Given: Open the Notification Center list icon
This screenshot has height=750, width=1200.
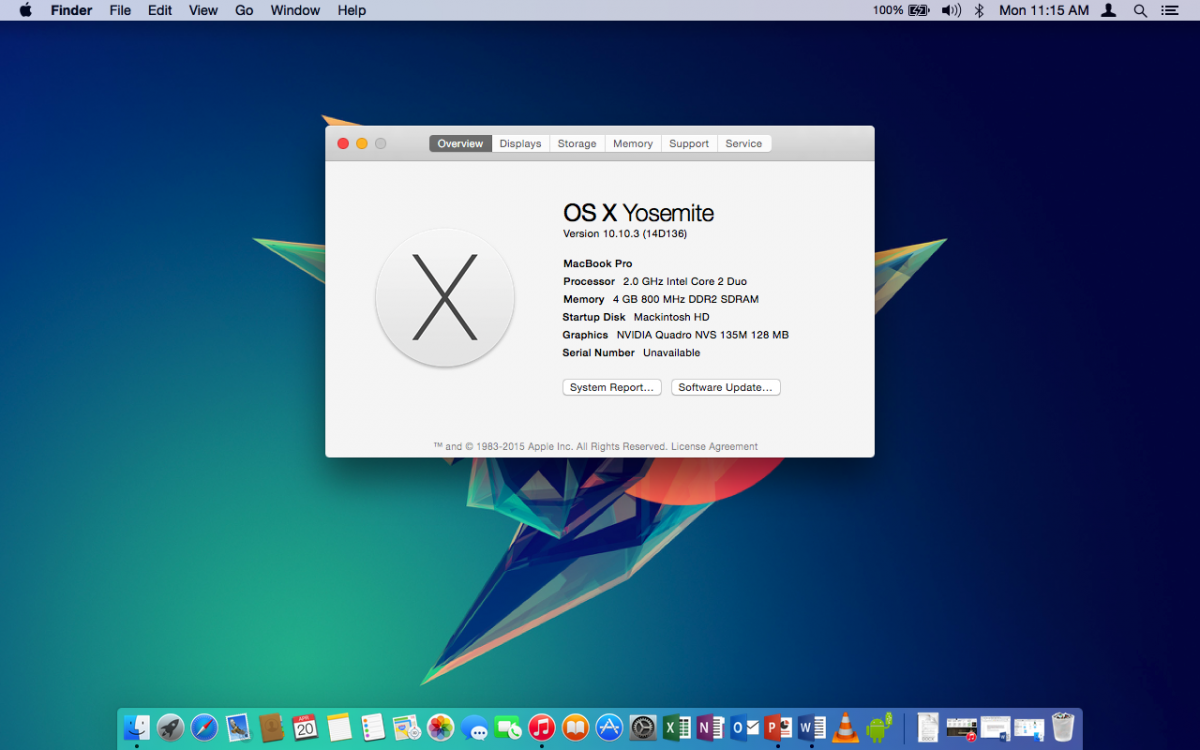Looking at the screenshot, I should point(1169,10).
